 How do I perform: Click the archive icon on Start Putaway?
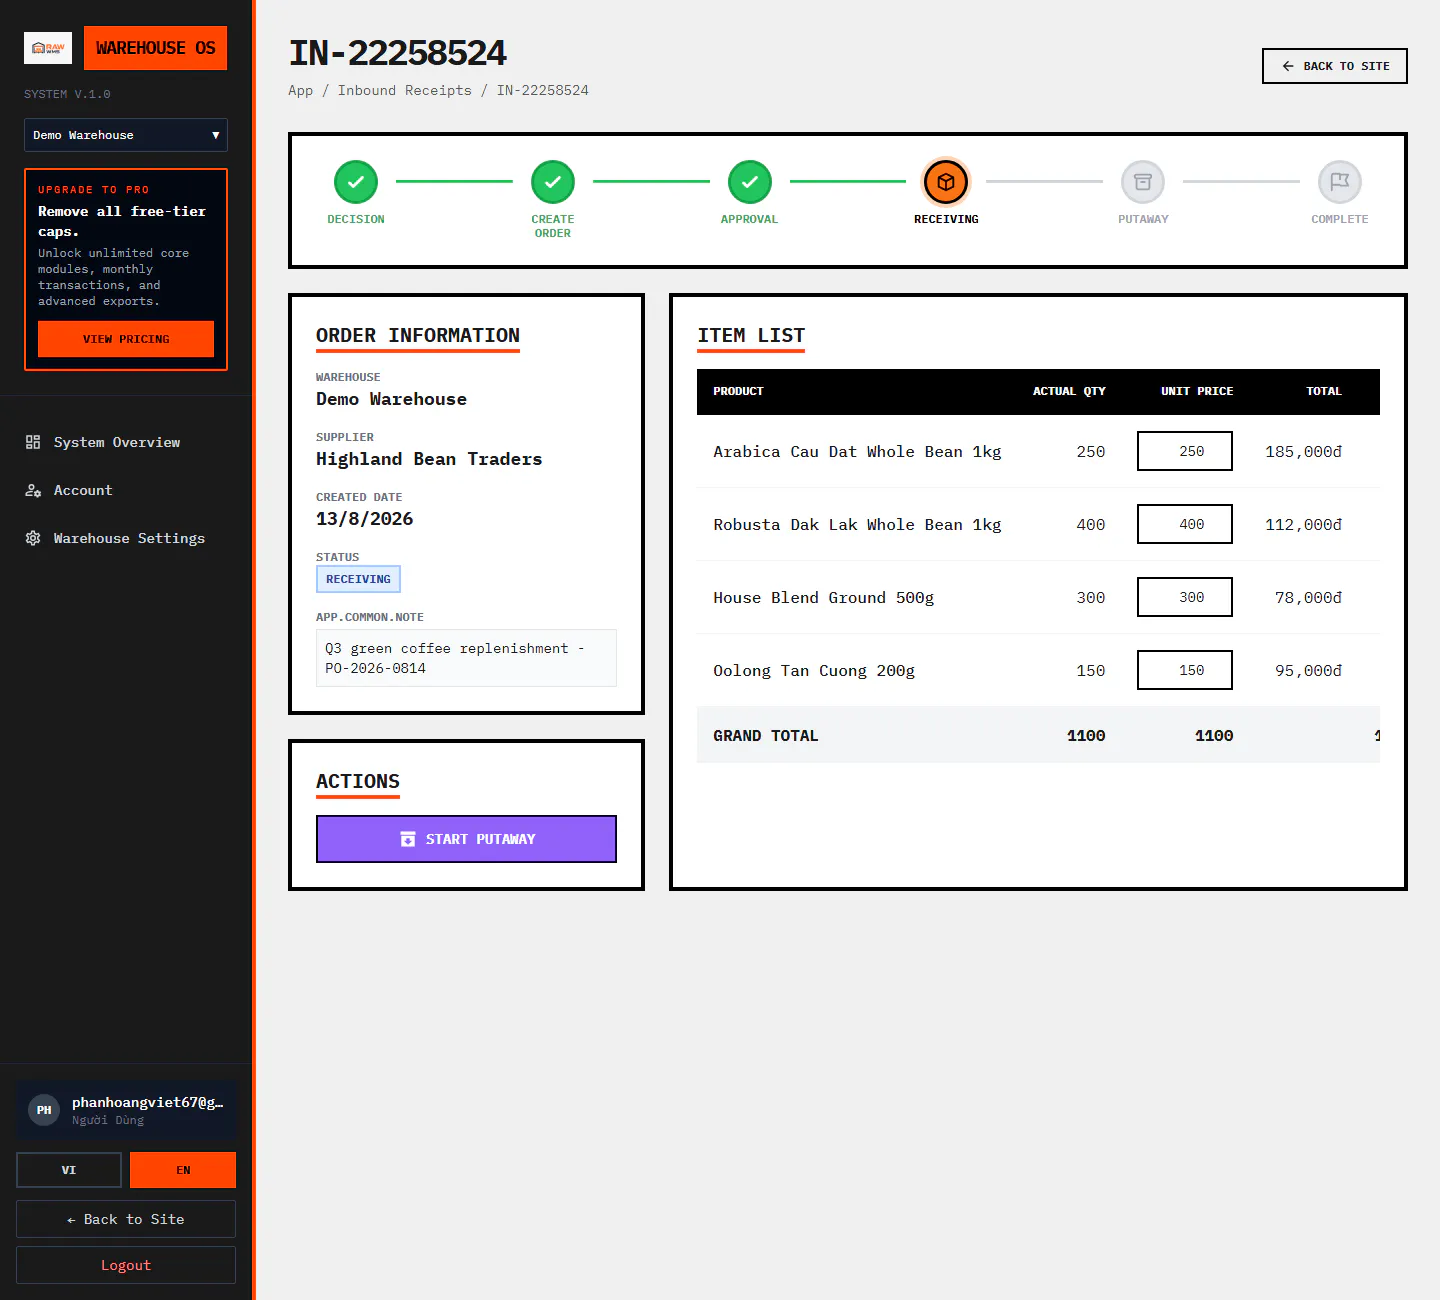[408, 839]
